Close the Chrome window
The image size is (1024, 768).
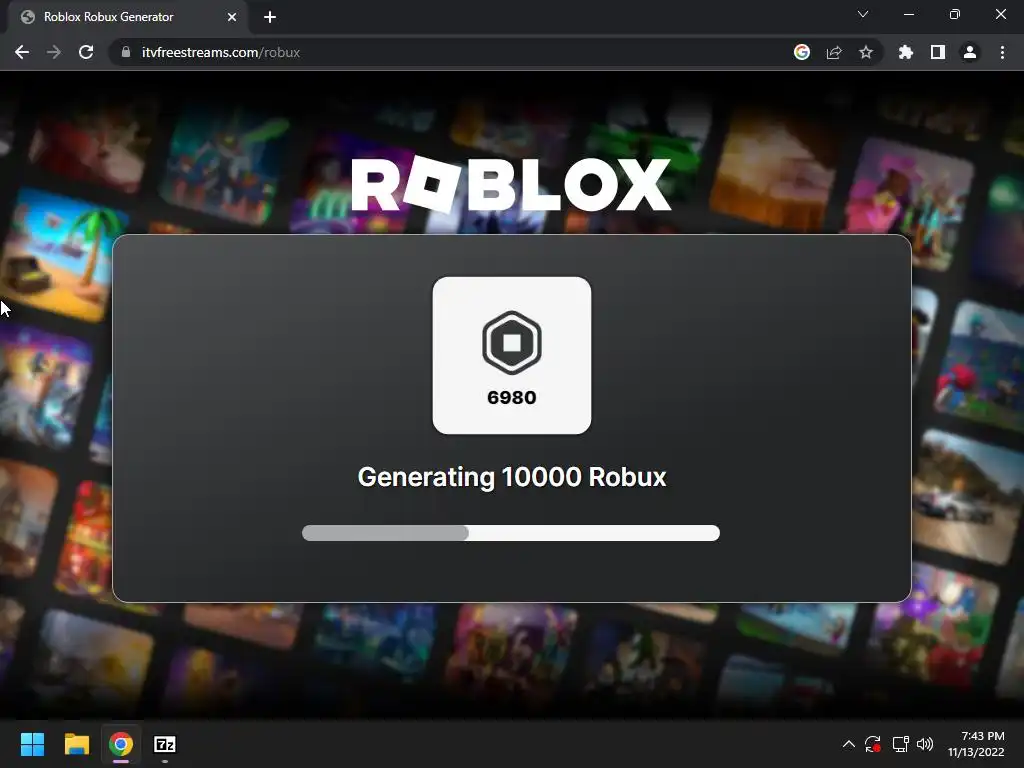click(x=1000, y=14)
